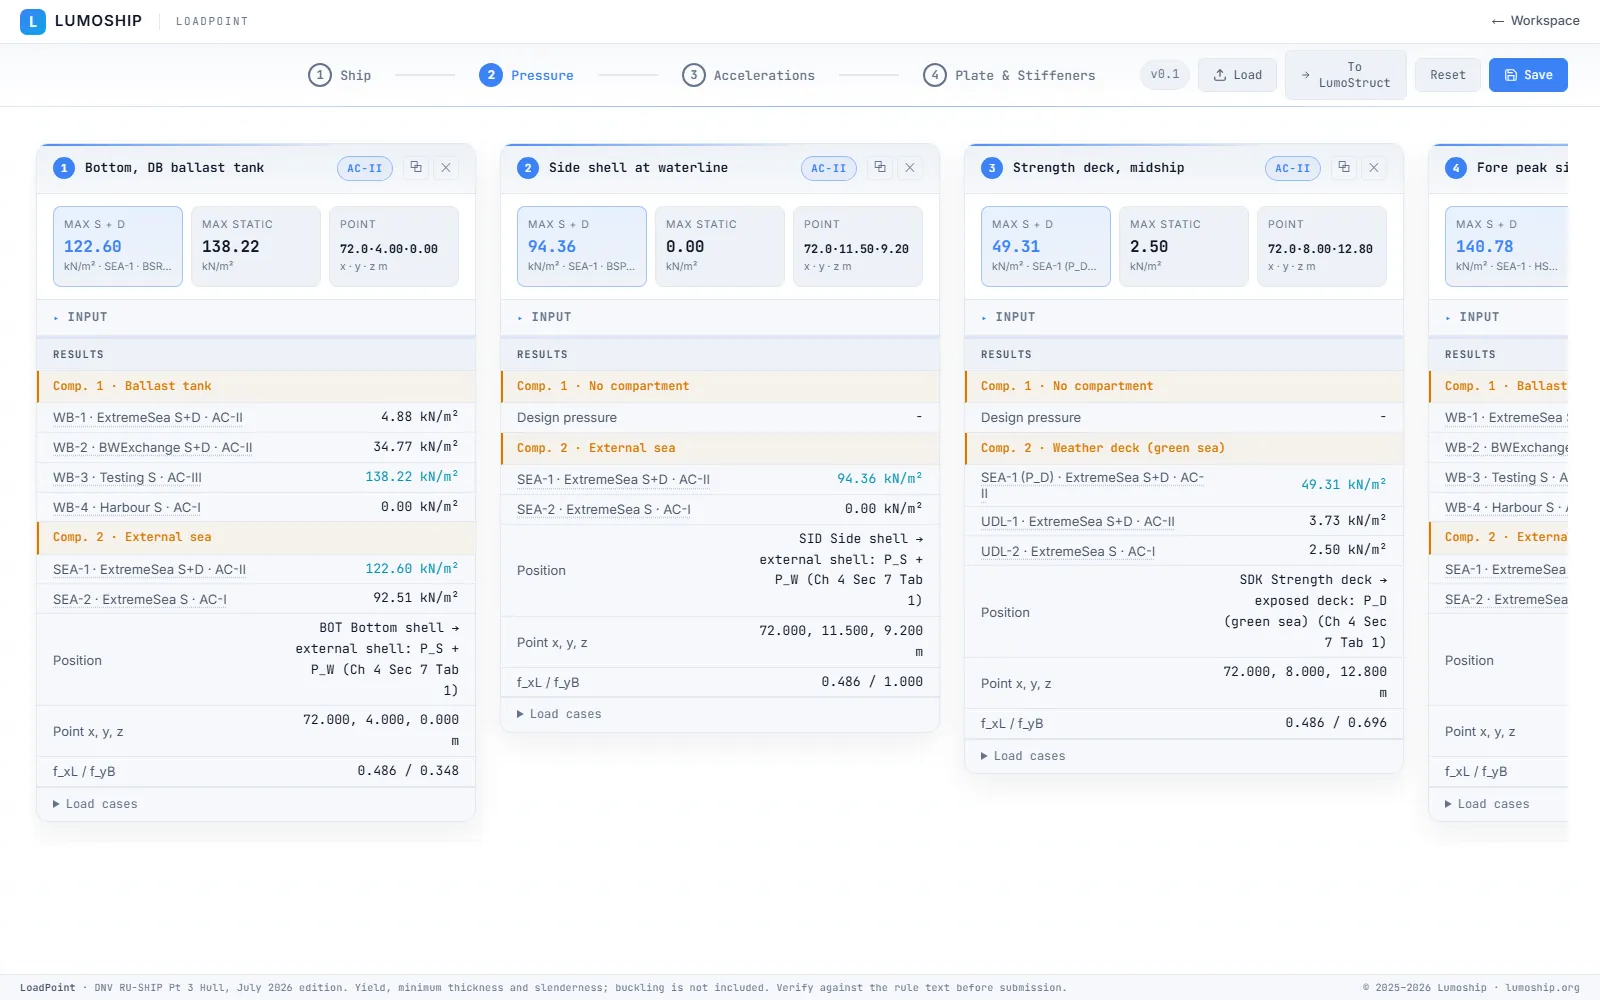Image resolution: width=1600 pixels, height=1000 pixels.
Task: Click the Reset button
Action: point(1447,75)
